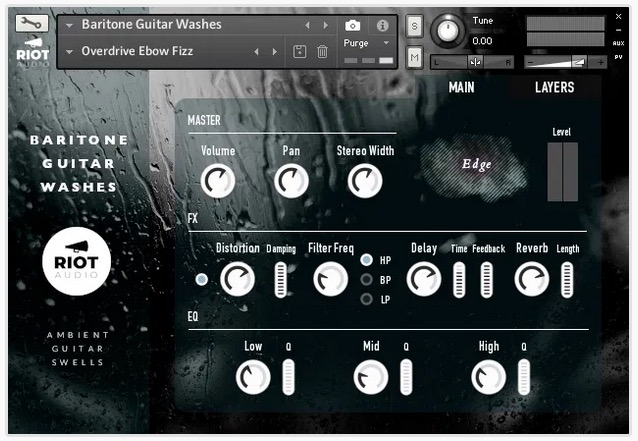Select next preset arrow beside Overdrive Ebow Fizz
Image resolution: width=638 pixels, height=441 pixels.
[x=275, y=52]
